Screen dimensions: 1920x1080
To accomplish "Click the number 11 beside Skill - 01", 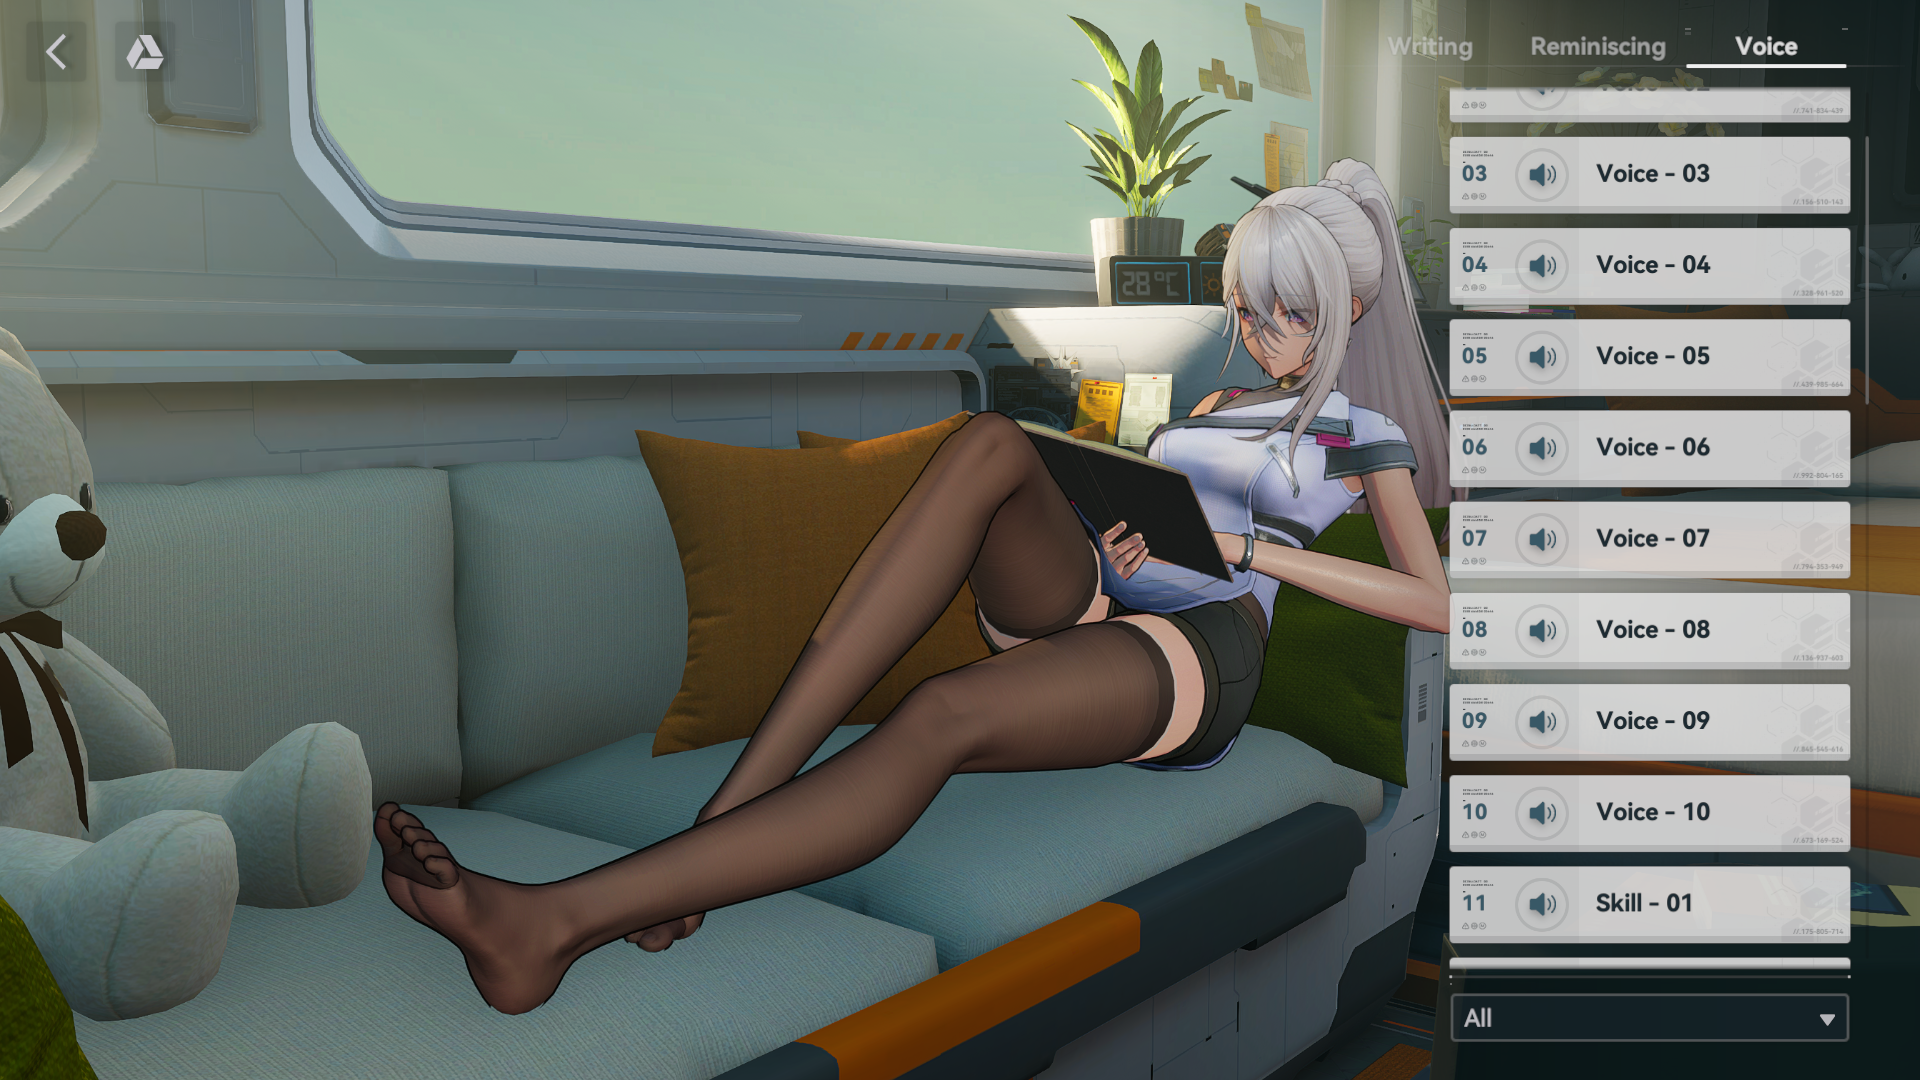I will point(1474,903).
